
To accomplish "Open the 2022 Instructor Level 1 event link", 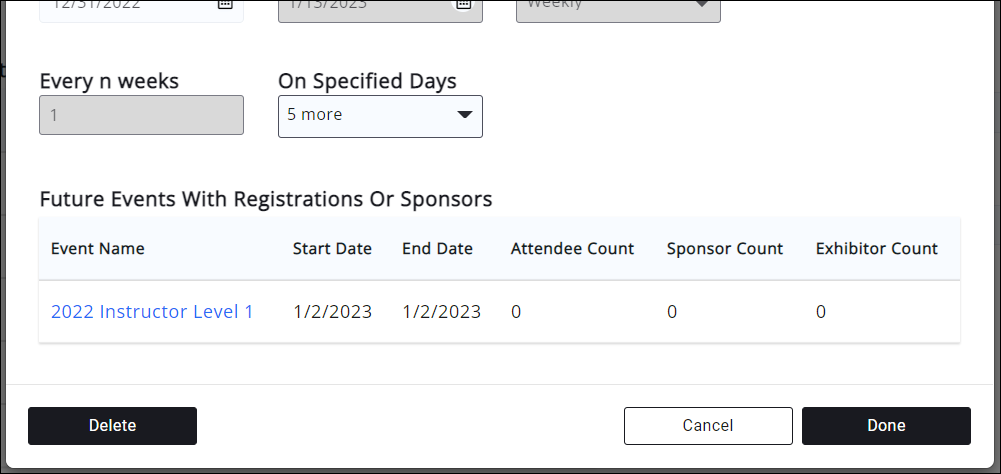I will 152,312.
